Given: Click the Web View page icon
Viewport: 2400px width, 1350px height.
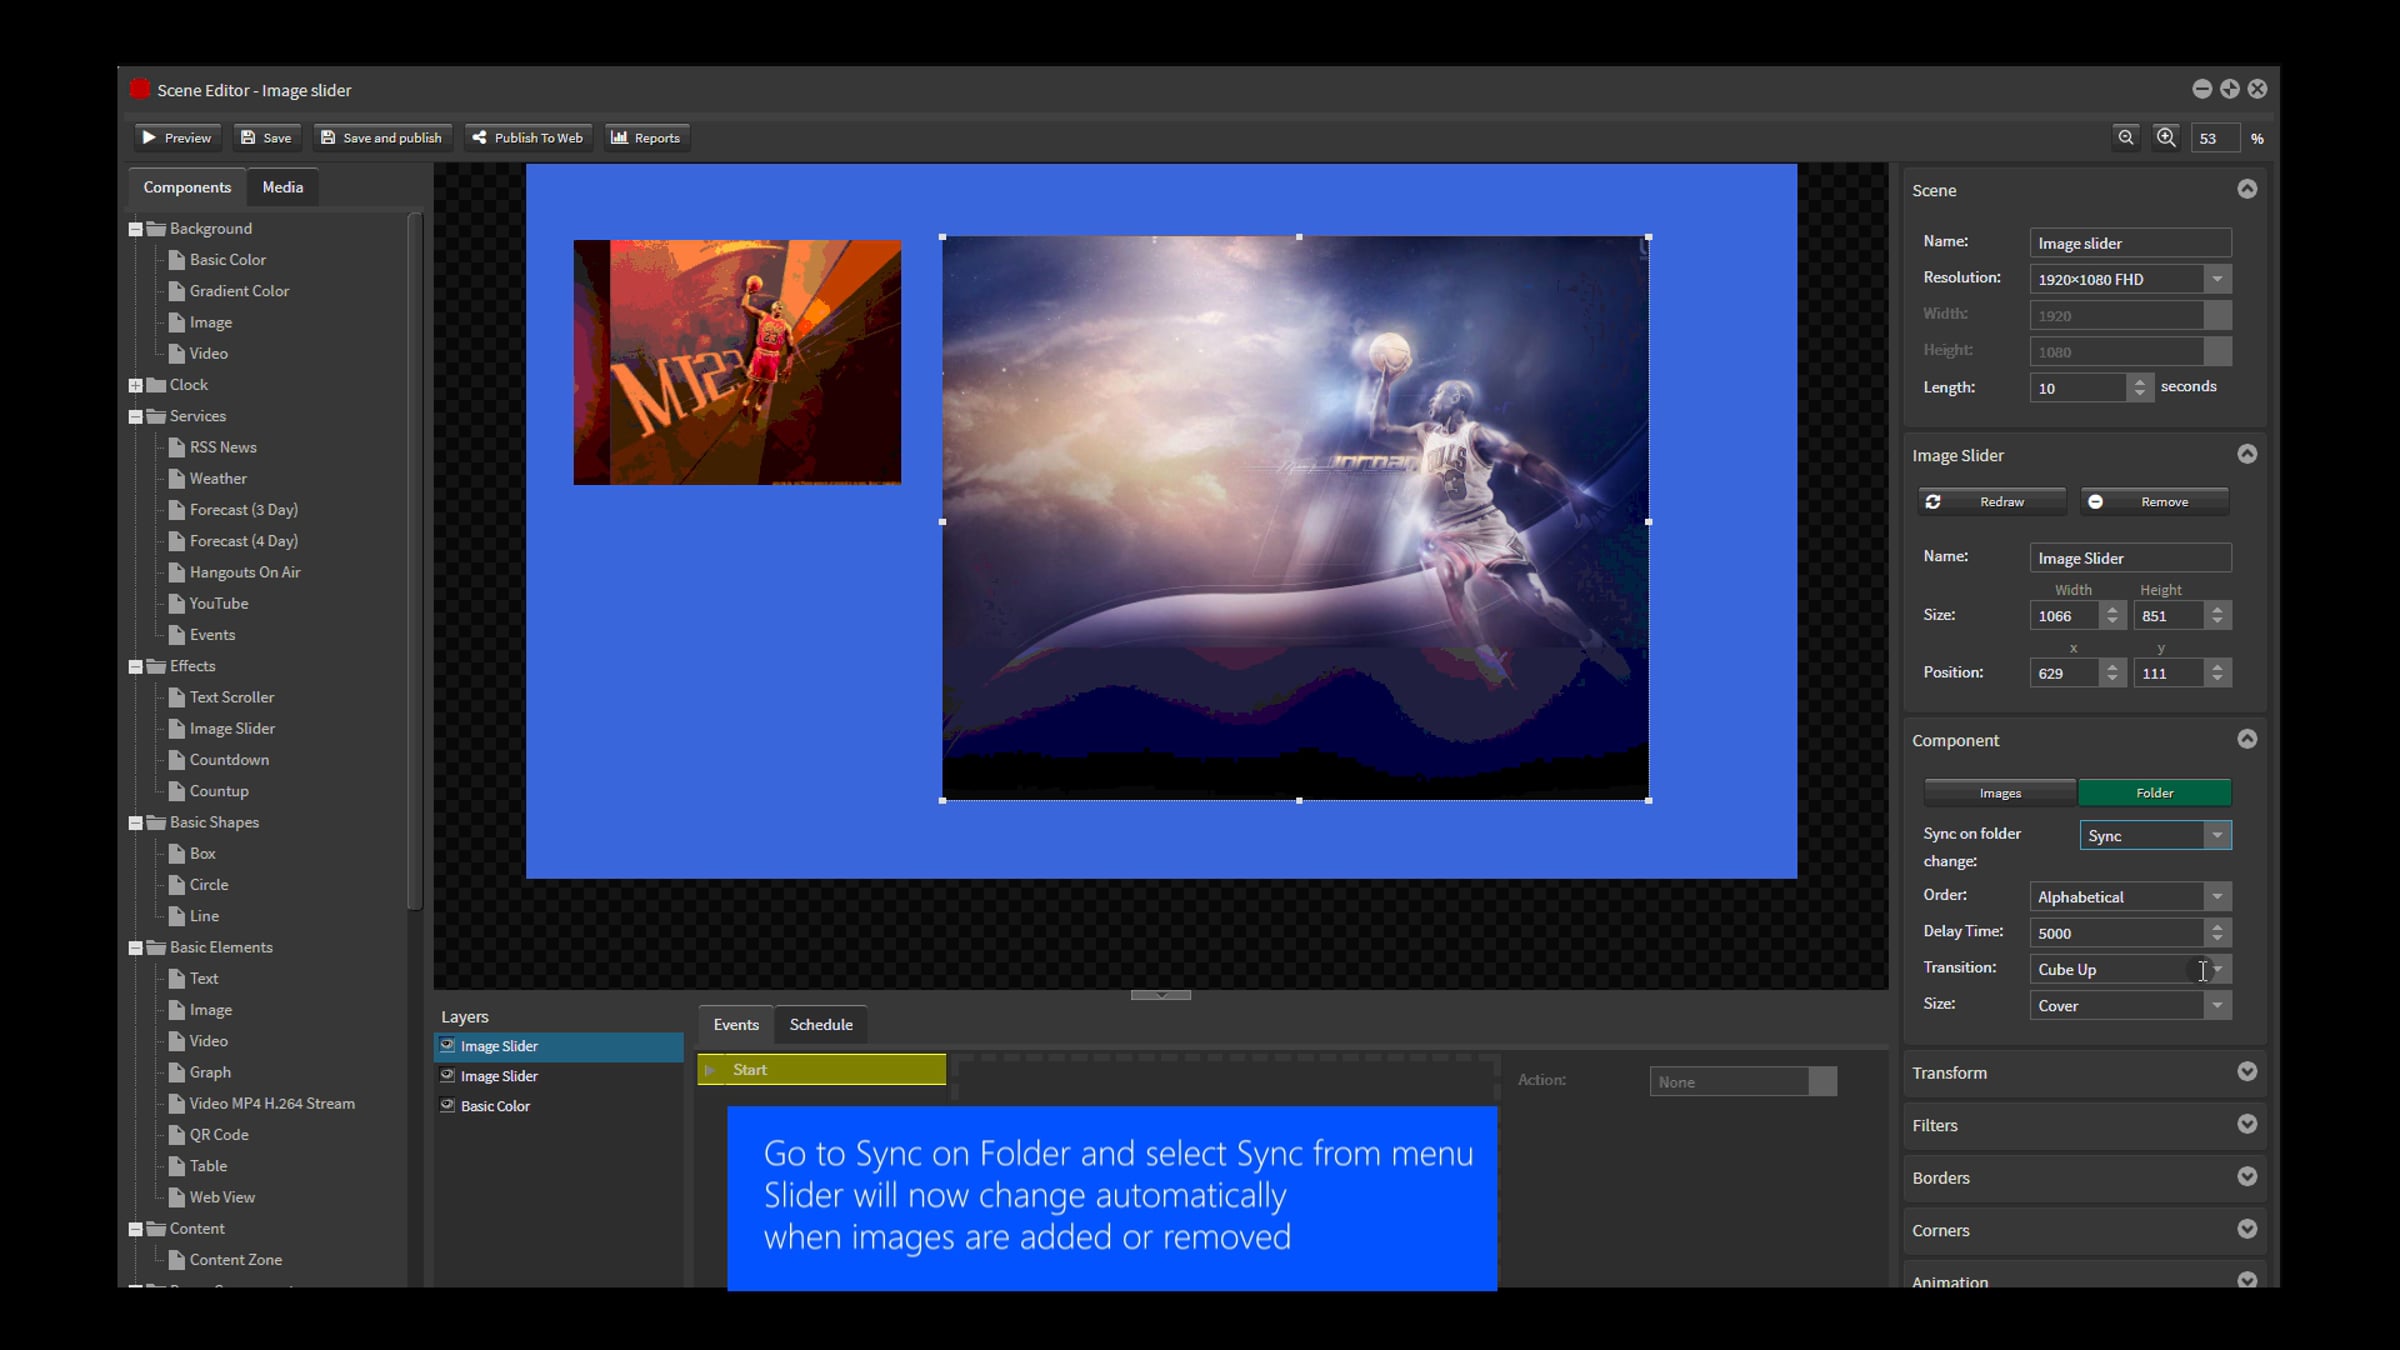Looking at the screenshot, I should [177, 1197].
